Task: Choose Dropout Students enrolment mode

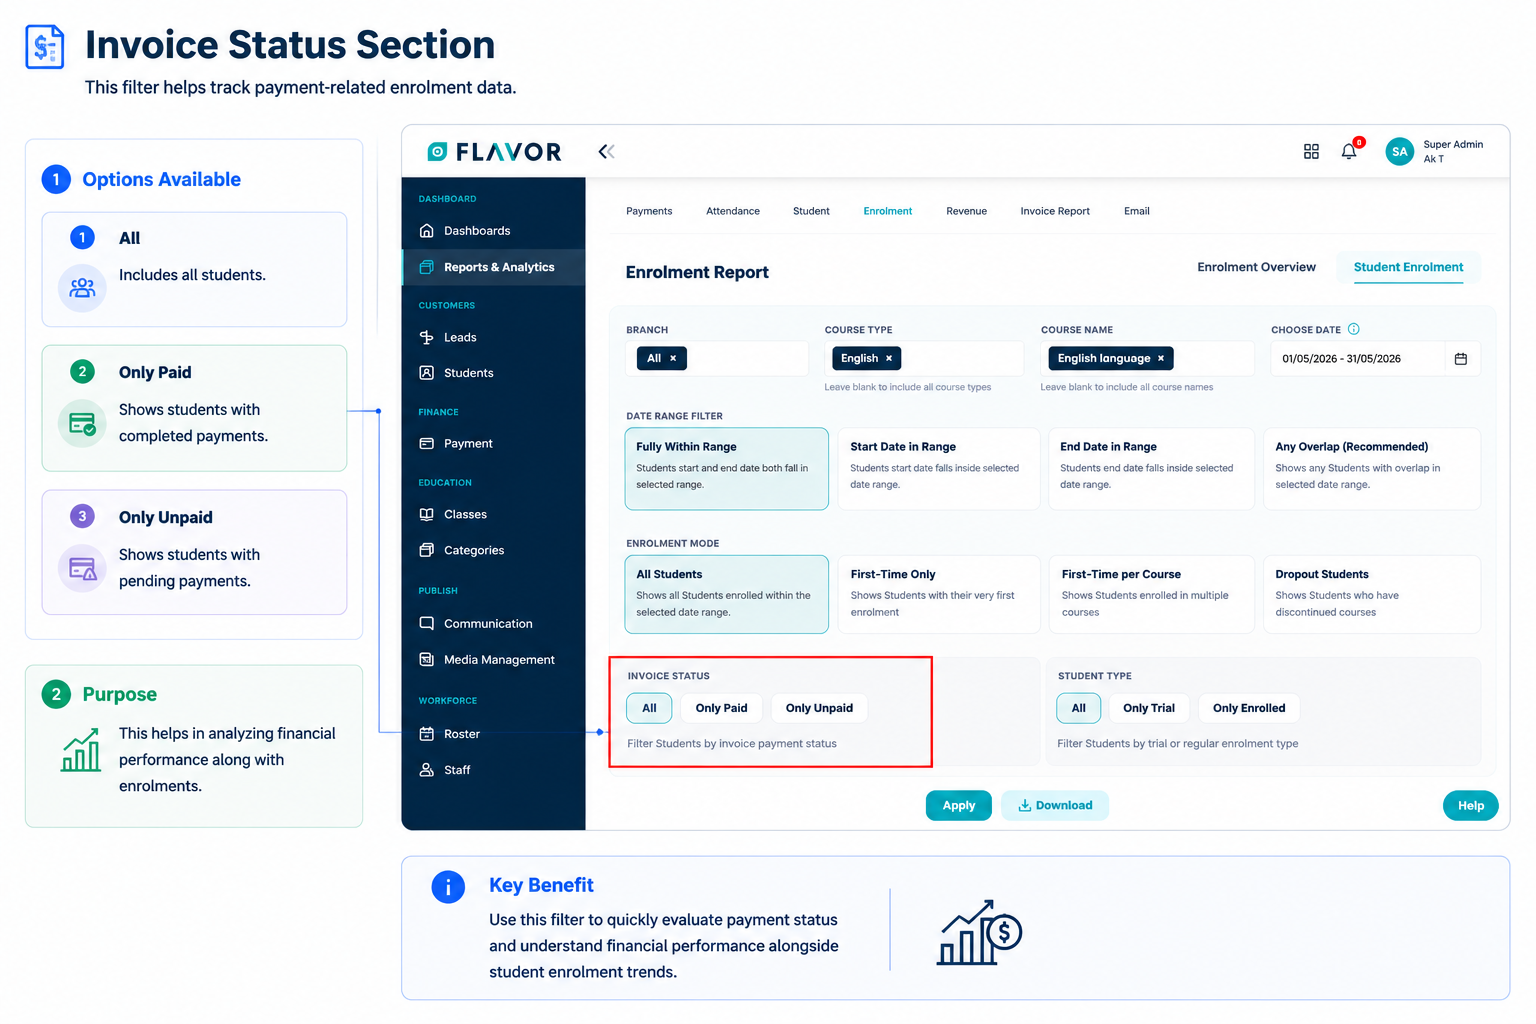Action: click(x=1372, y=594)
